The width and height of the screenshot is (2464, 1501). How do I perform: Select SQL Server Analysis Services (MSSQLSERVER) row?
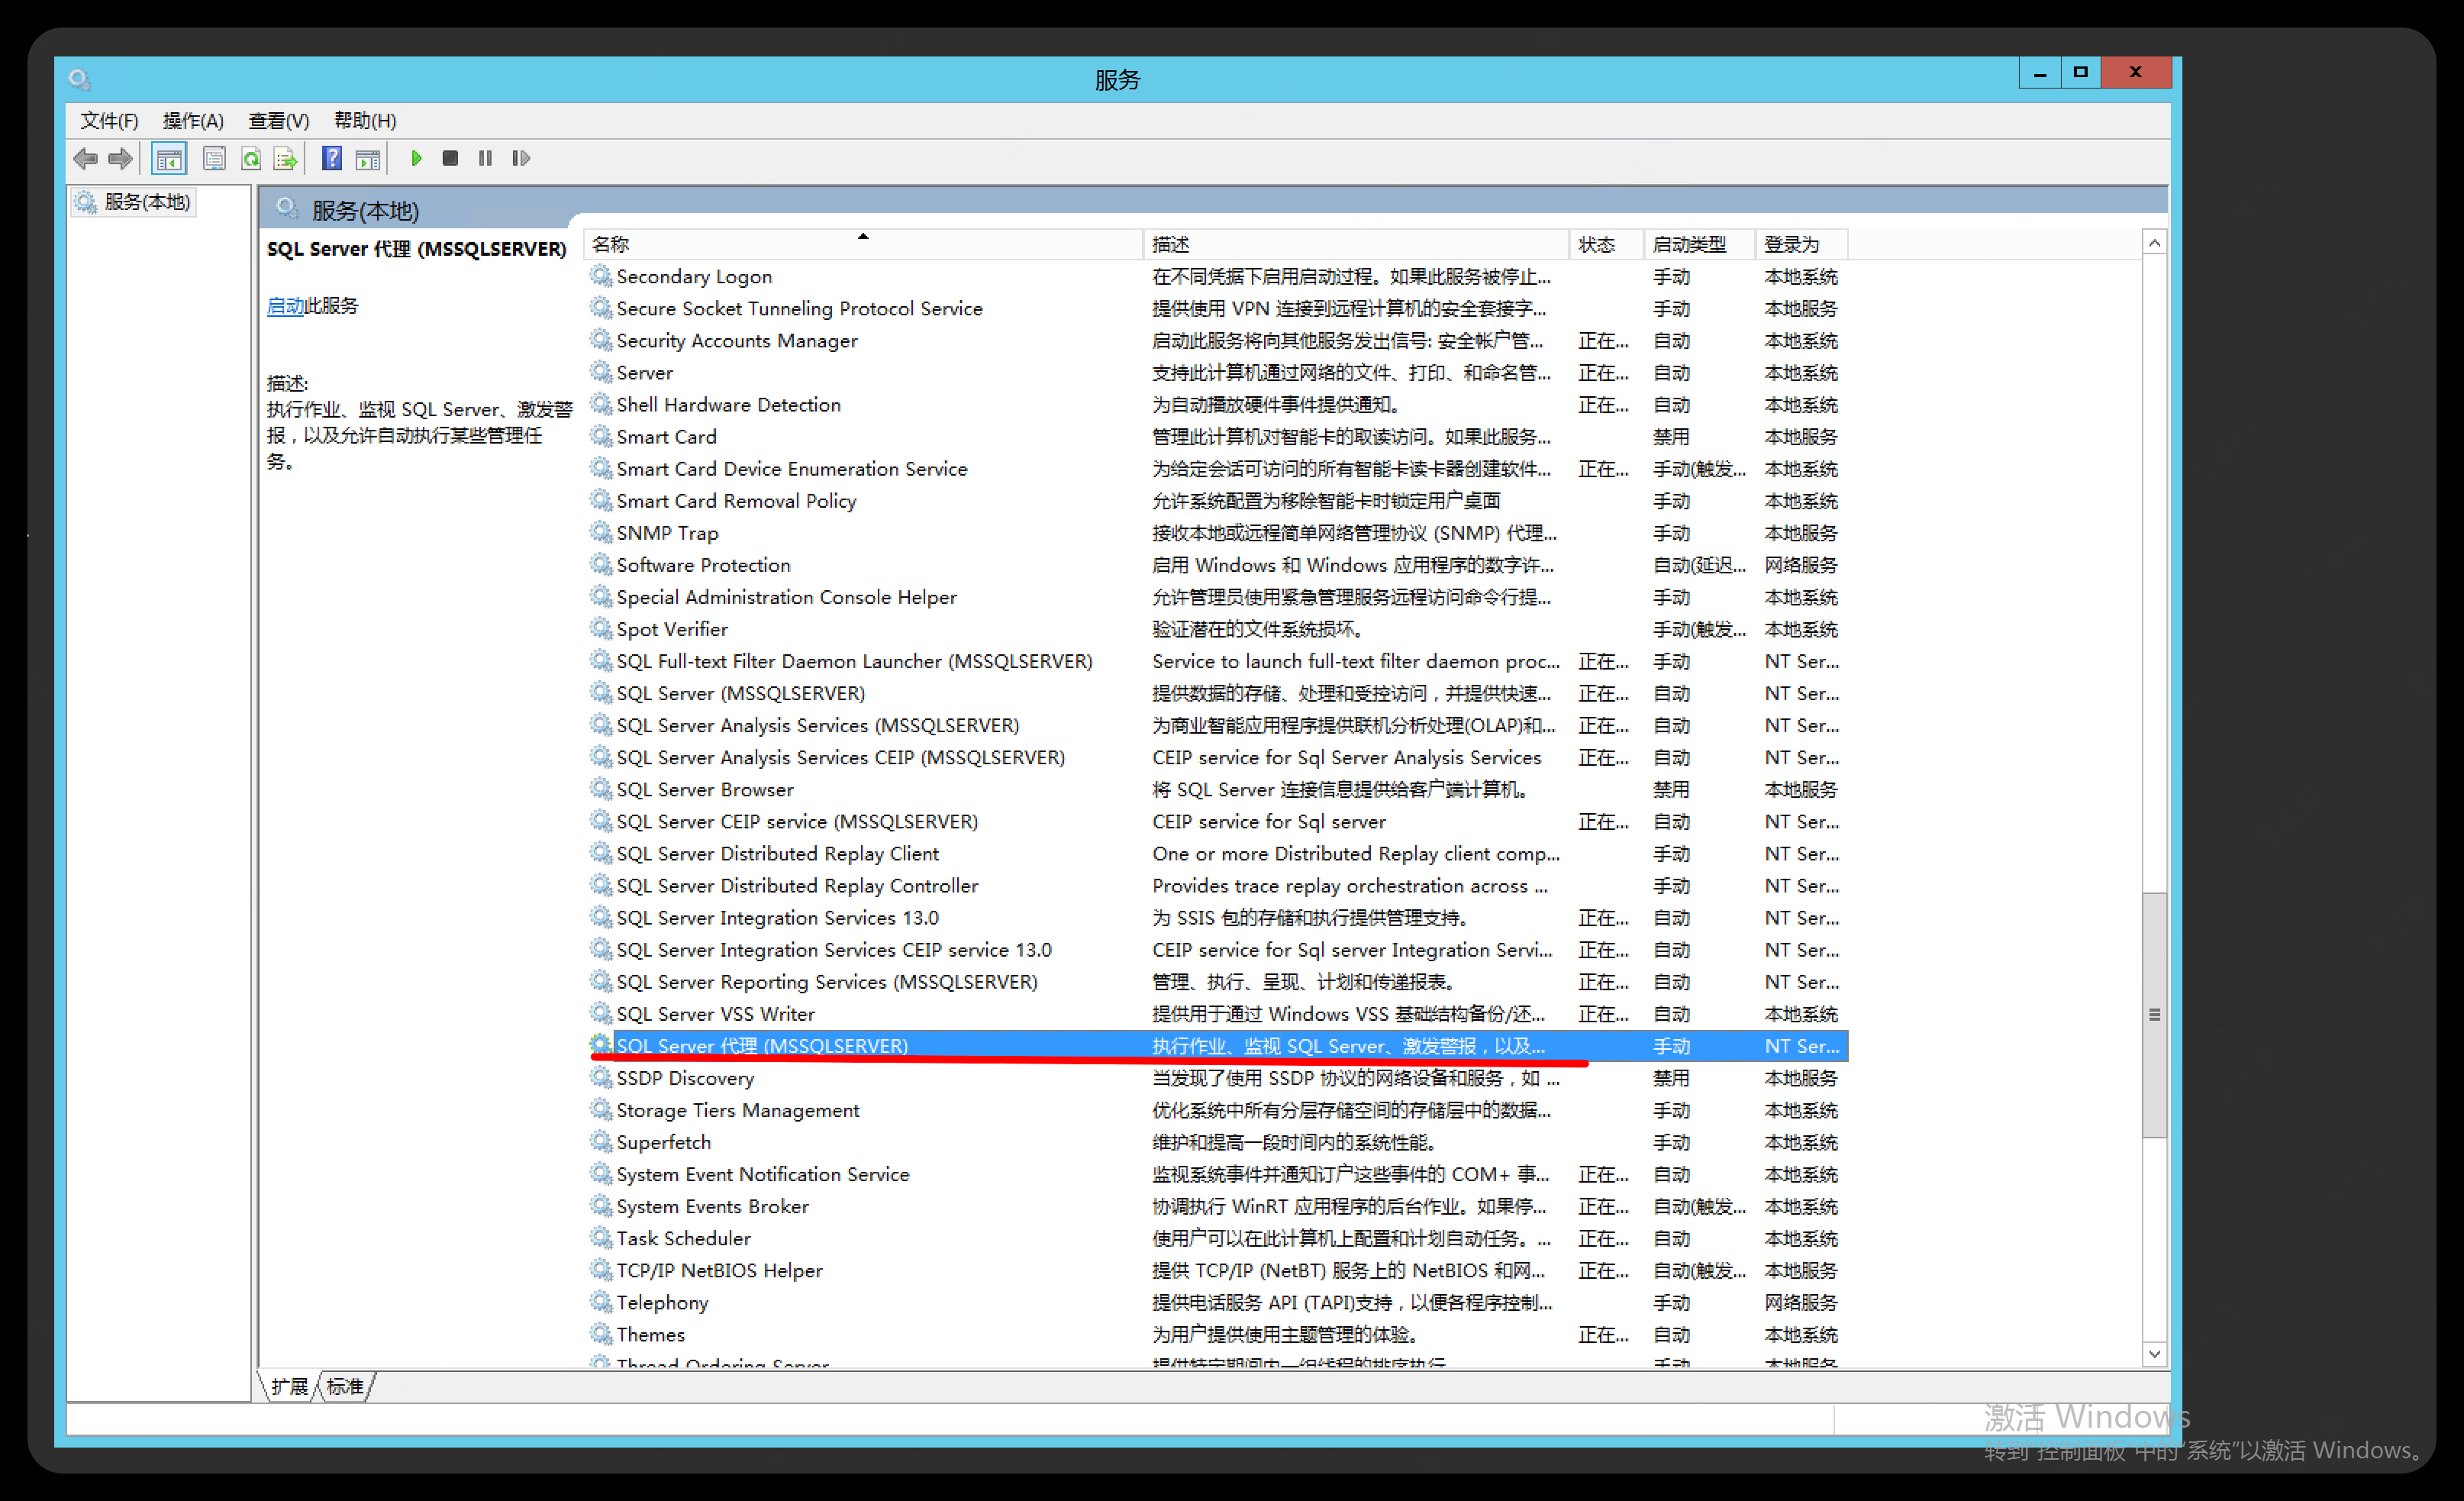tap(1217, 725)
